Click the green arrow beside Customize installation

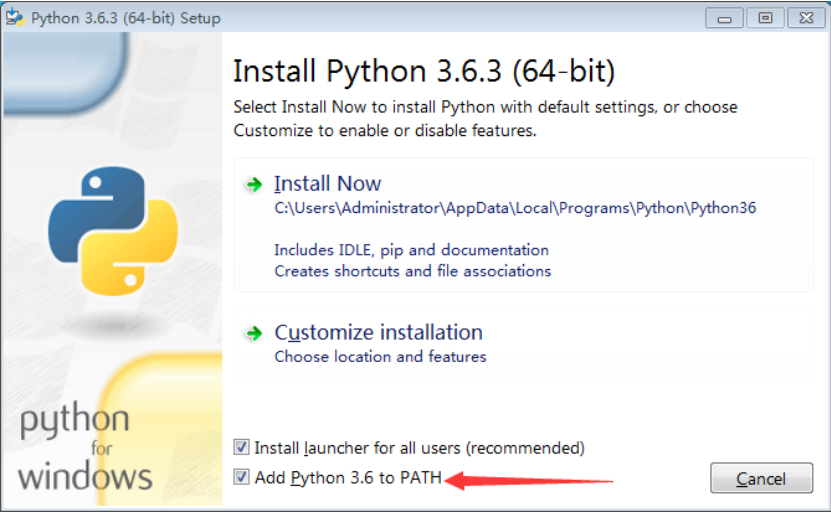(x=253, y=333)
